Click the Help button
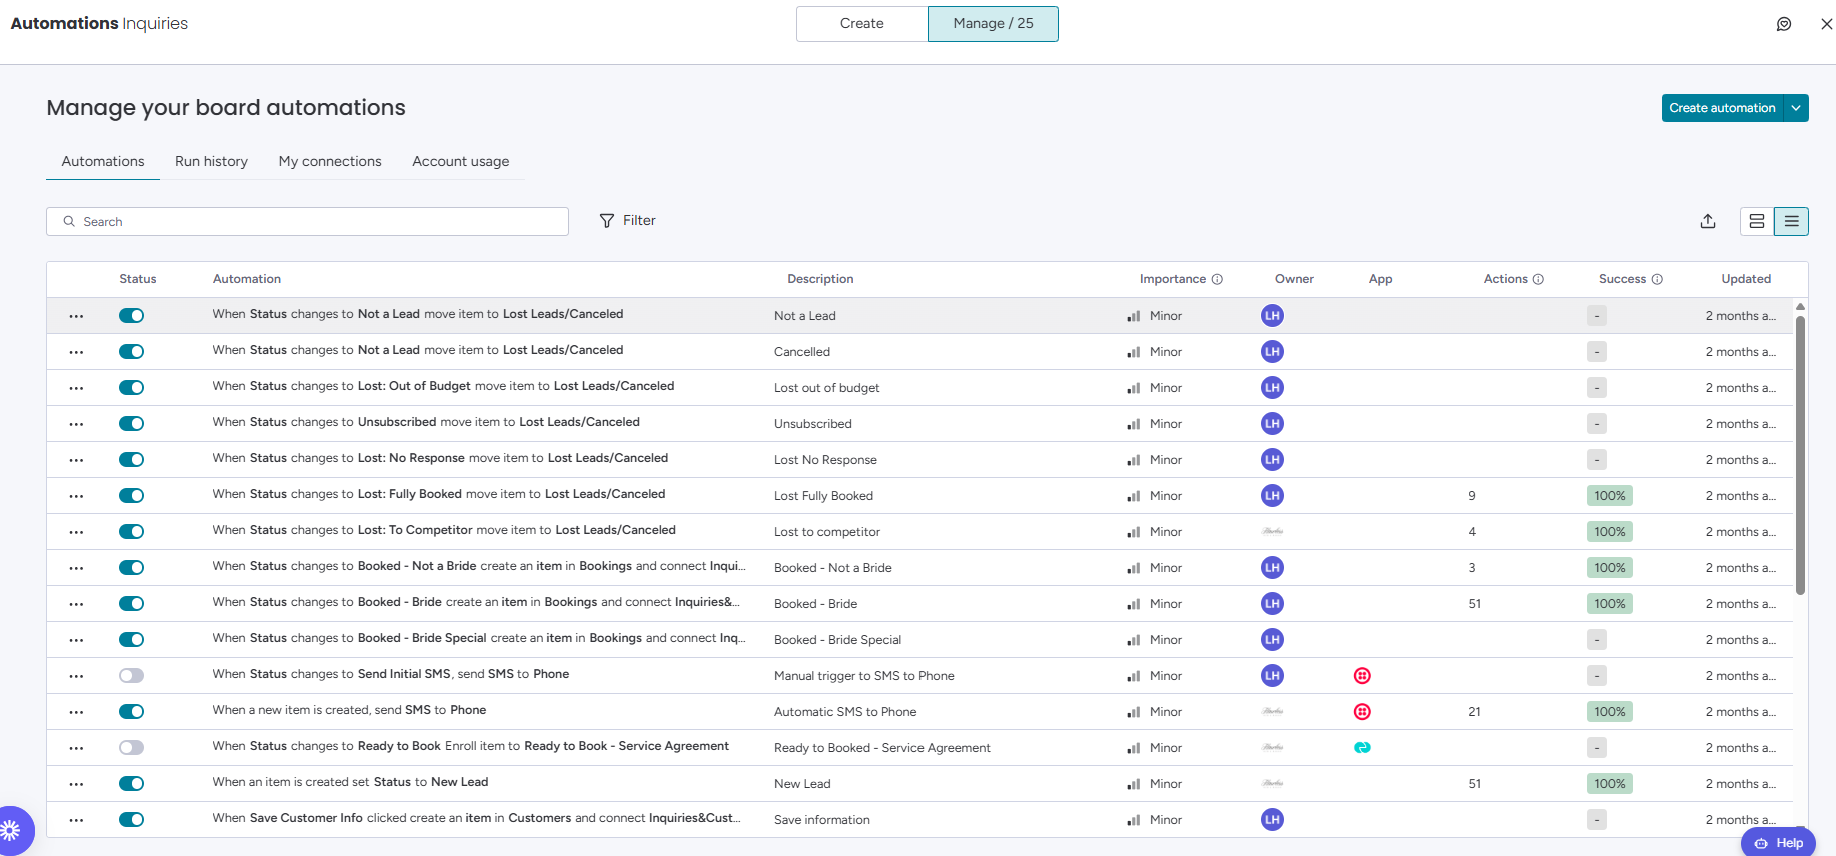 pyautogui.click(x=1778, y=843)
